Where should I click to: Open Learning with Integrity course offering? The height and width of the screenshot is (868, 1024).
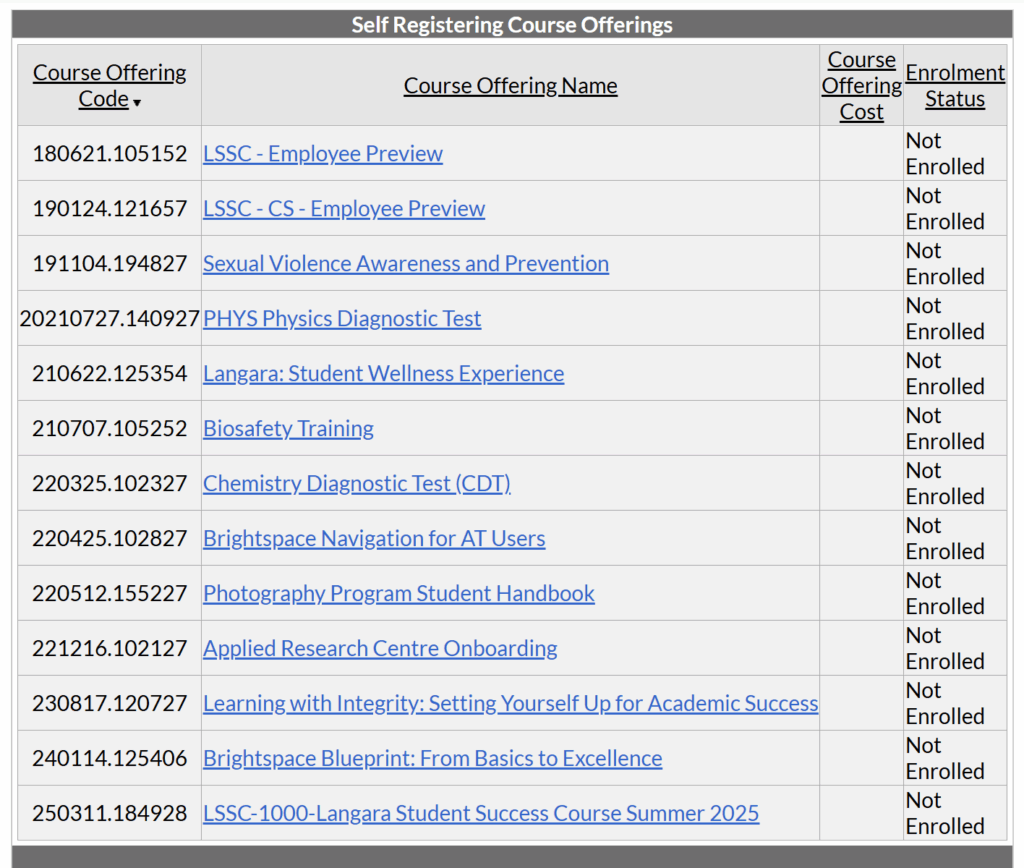(x=510, y=703)
